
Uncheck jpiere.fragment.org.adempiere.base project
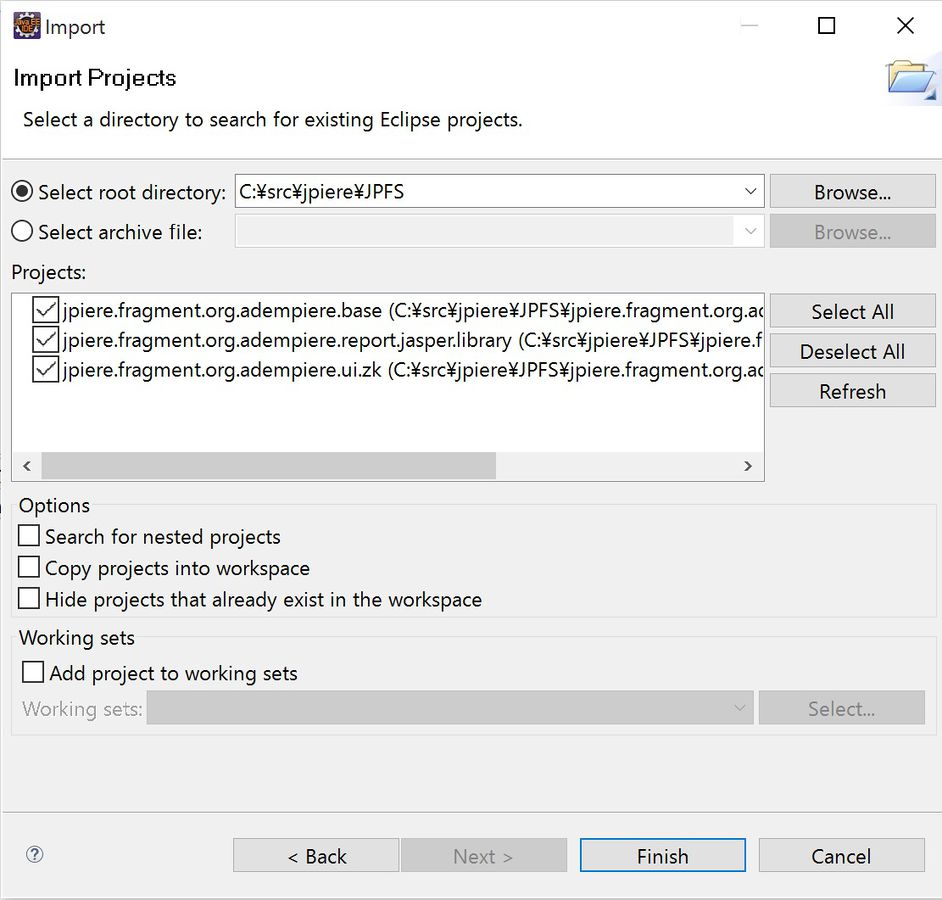[45, 310]
